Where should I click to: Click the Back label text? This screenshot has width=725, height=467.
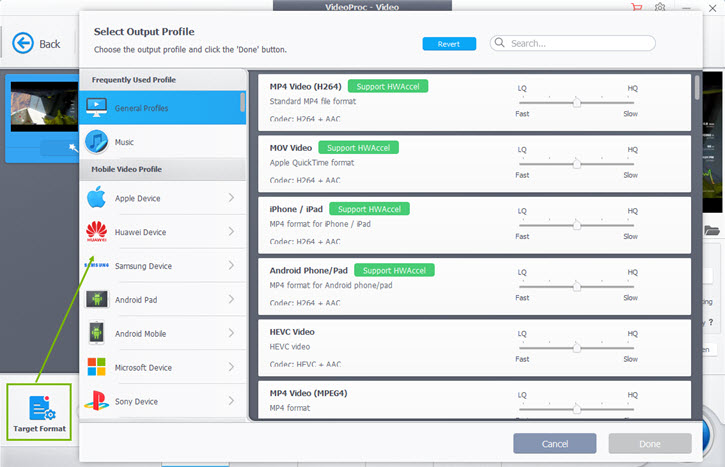tap(49, 44)
